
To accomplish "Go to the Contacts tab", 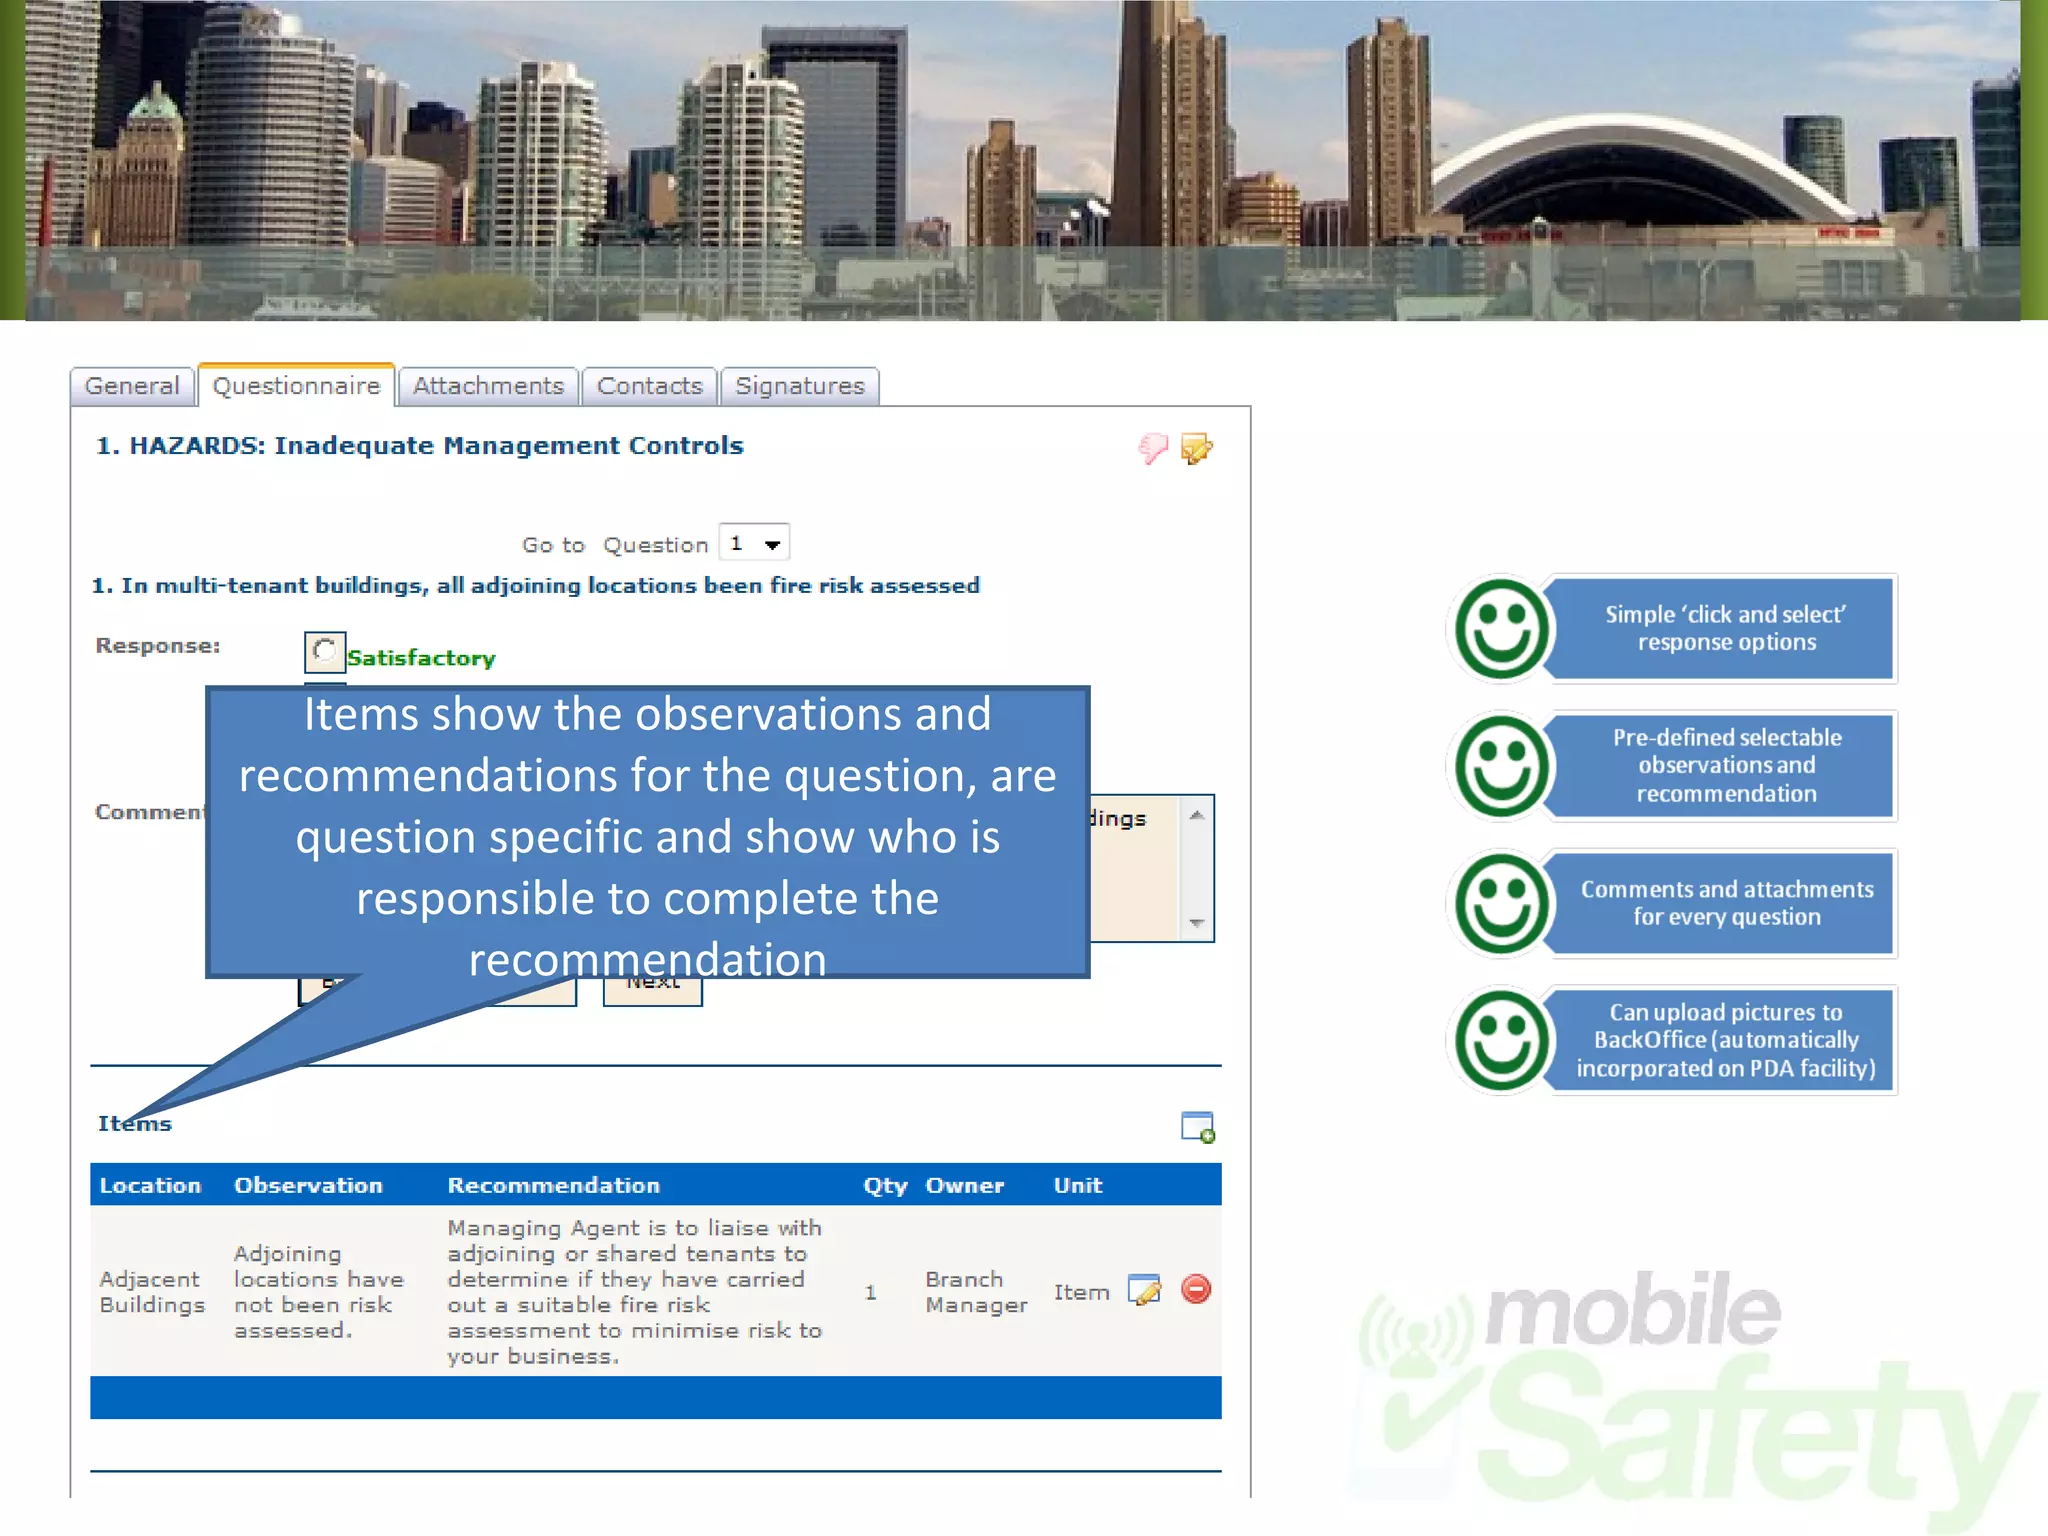I will coord(650,386).
